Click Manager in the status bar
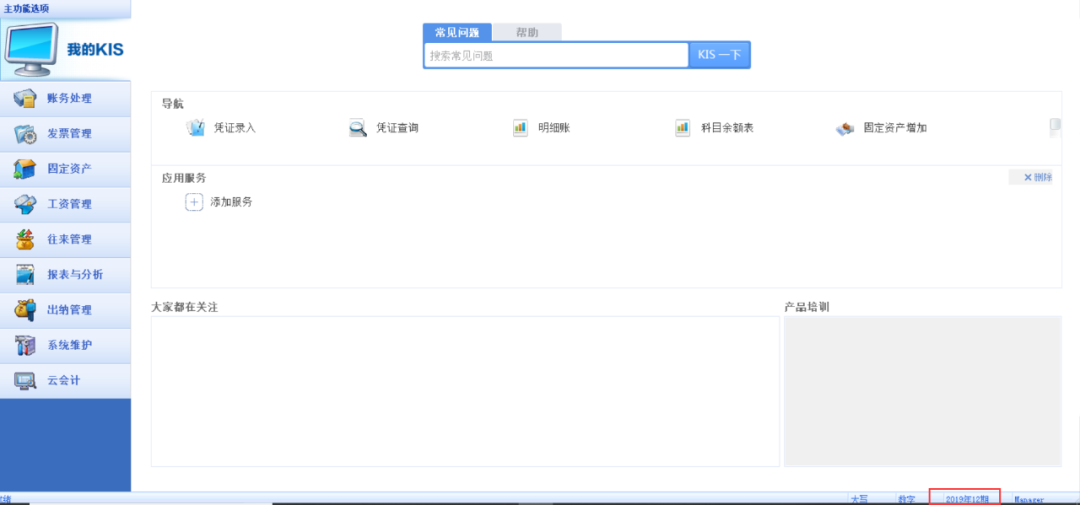Screen dimensions: 1080x505 point(1029,499)
